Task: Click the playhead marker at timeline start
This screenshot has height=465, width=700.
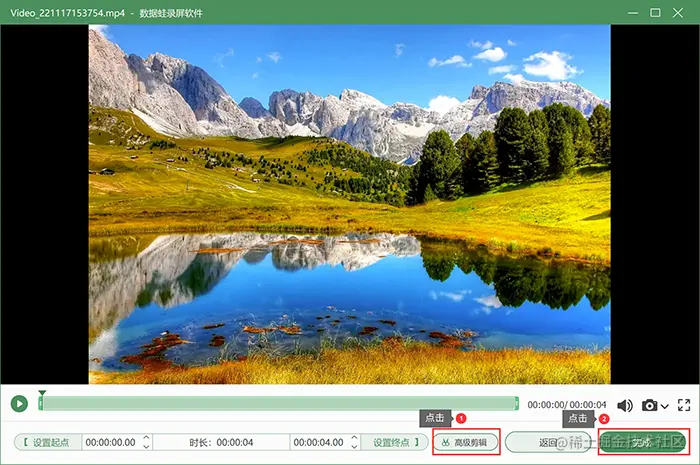Action: (42, 394)
